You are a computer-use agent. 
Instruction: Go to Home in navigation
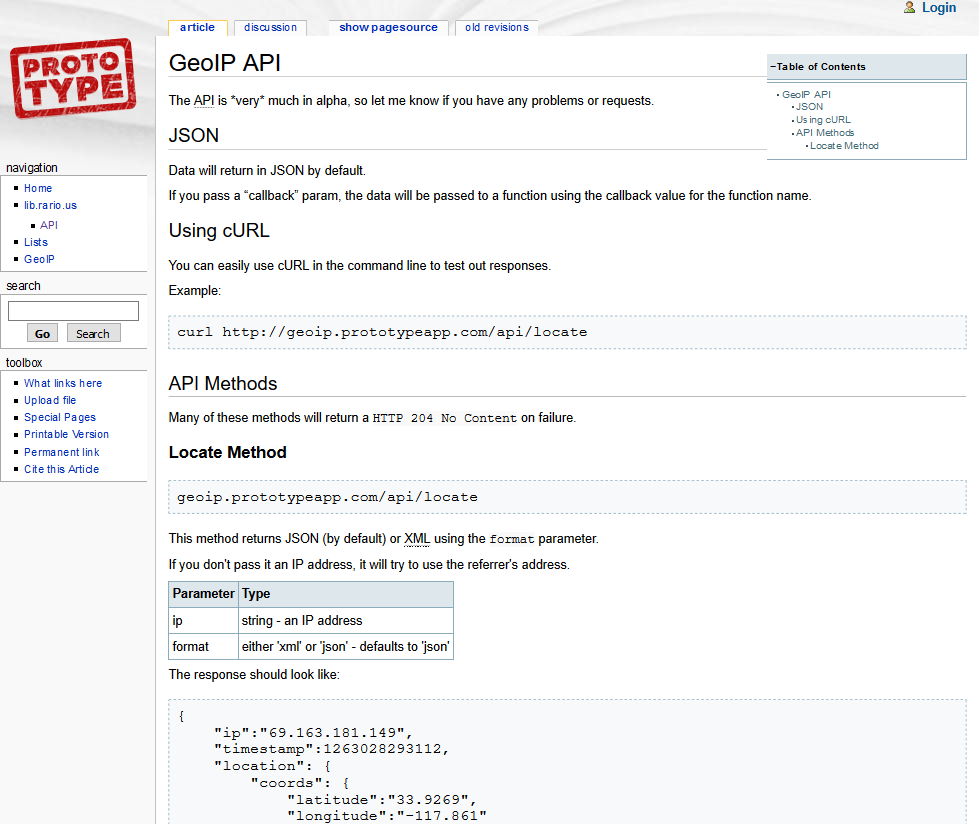(x=38, y=188)
